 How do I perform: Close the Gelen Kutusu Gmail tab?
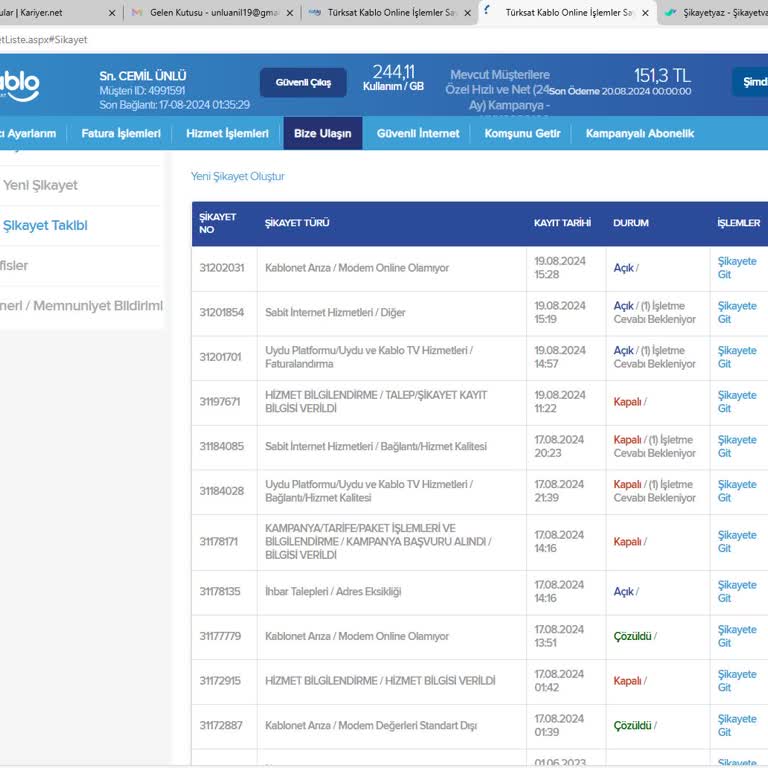pyautogui.click(x=290, y=13)
